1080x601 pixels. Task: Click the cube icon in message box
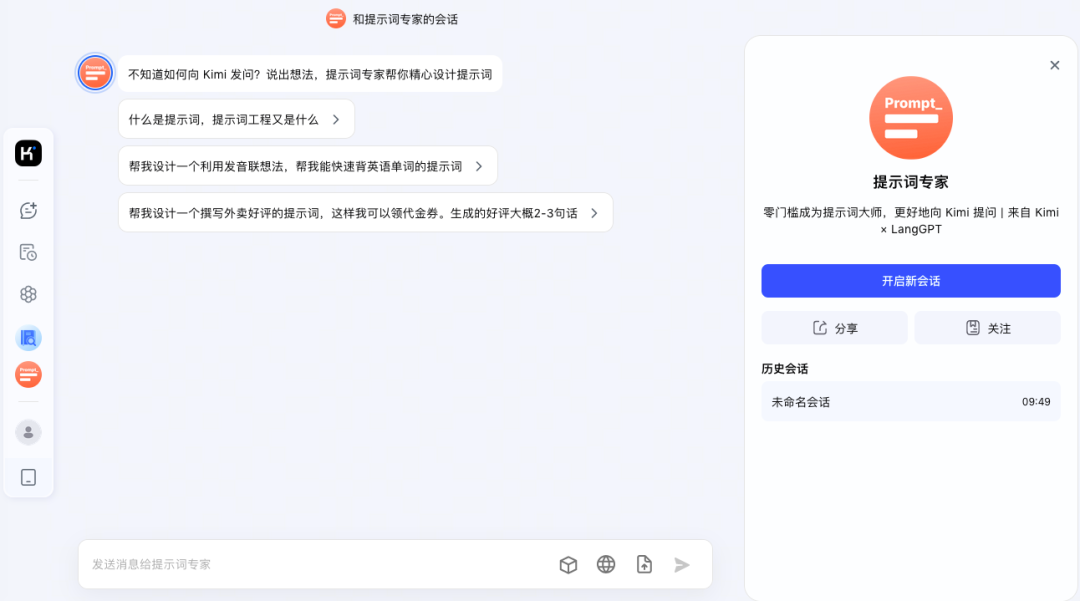(568, 565)
